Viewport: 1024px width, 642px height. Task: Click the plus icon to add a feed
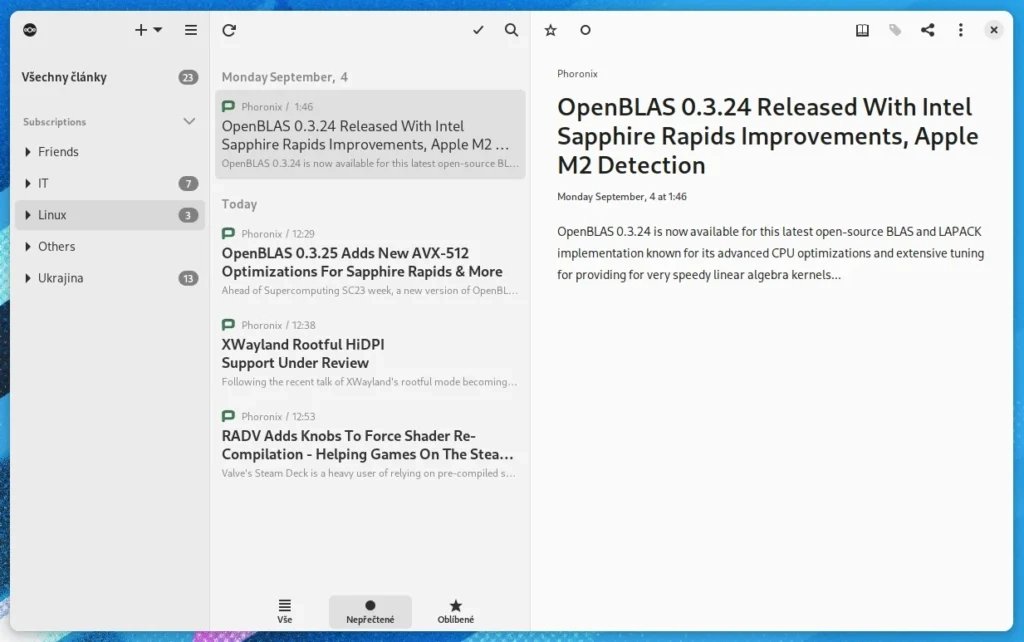pos(140,30)
